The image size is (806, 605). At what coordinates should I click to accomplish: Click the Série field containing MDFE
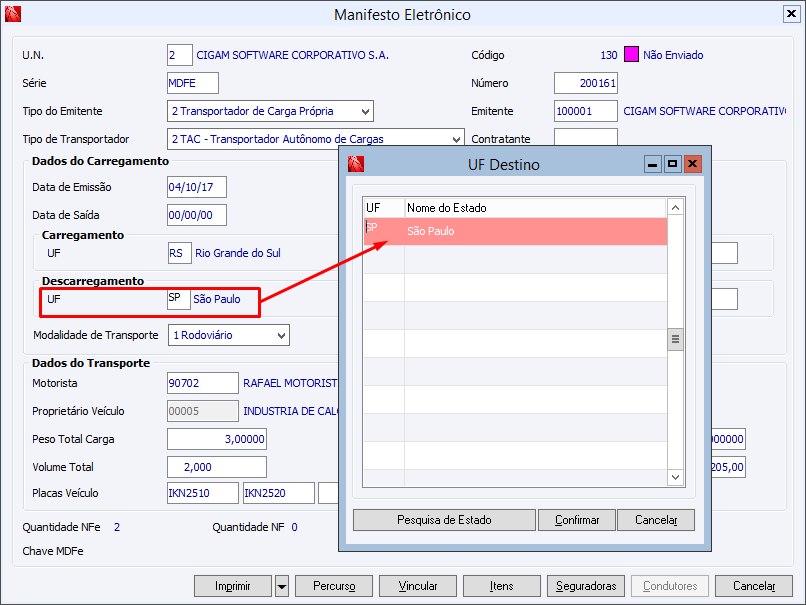(x=193, y=83)
